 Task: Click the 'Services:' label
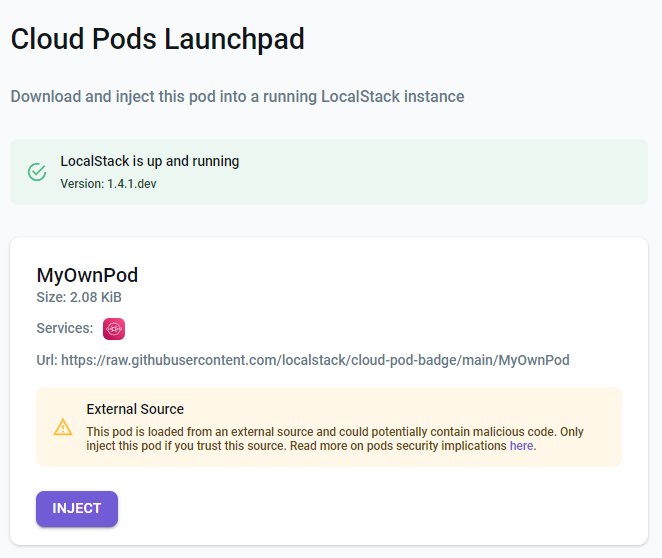tap(65, 328)
